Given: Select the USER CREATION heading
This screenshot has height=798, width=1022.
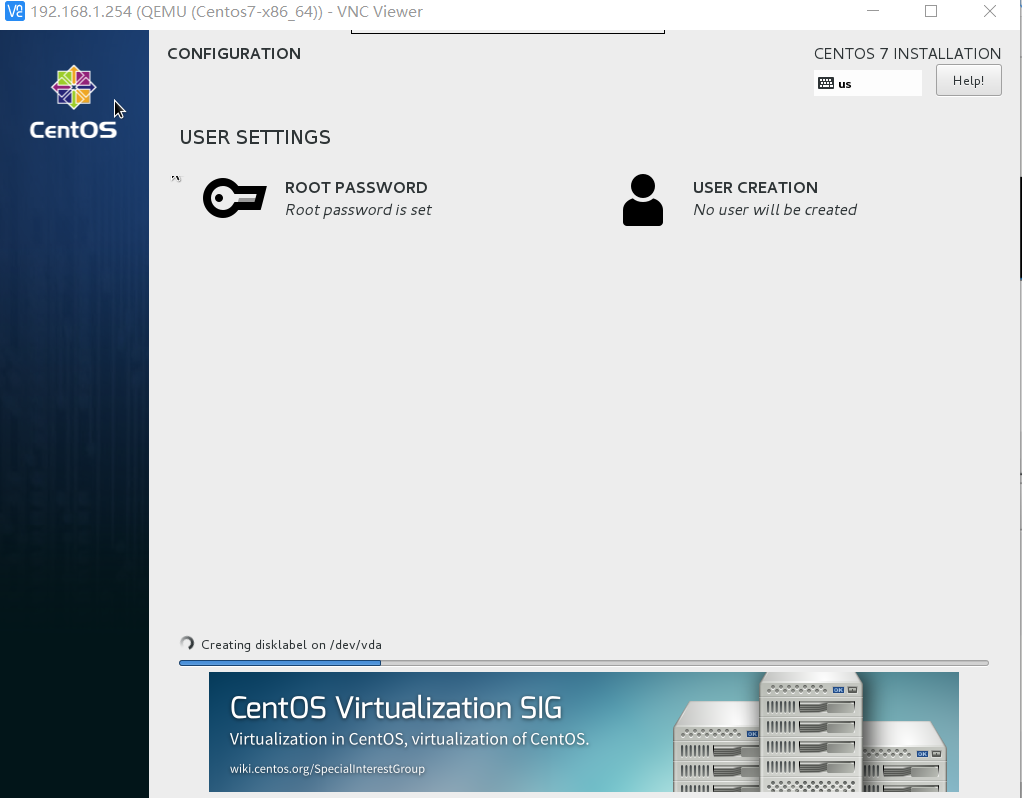Looking at the screenshot, I should 755,188.
